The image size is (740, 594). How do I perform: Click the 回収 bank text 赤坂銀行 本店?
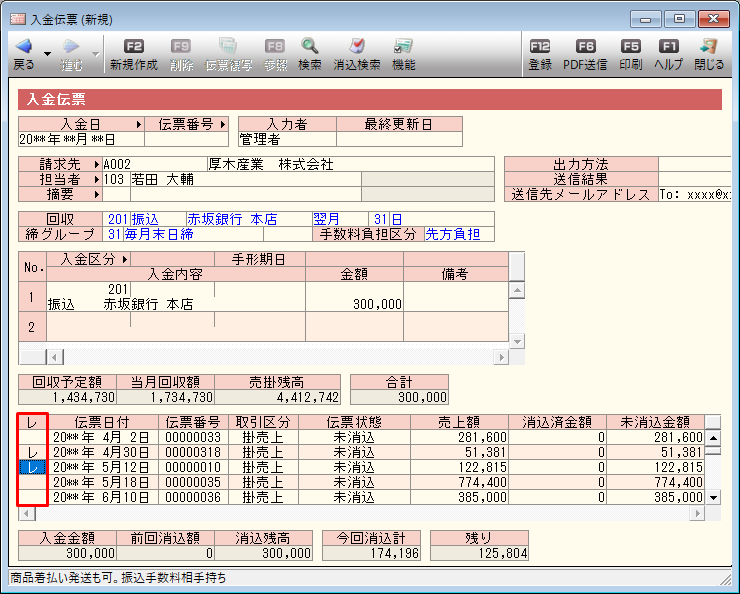(232, 219)
